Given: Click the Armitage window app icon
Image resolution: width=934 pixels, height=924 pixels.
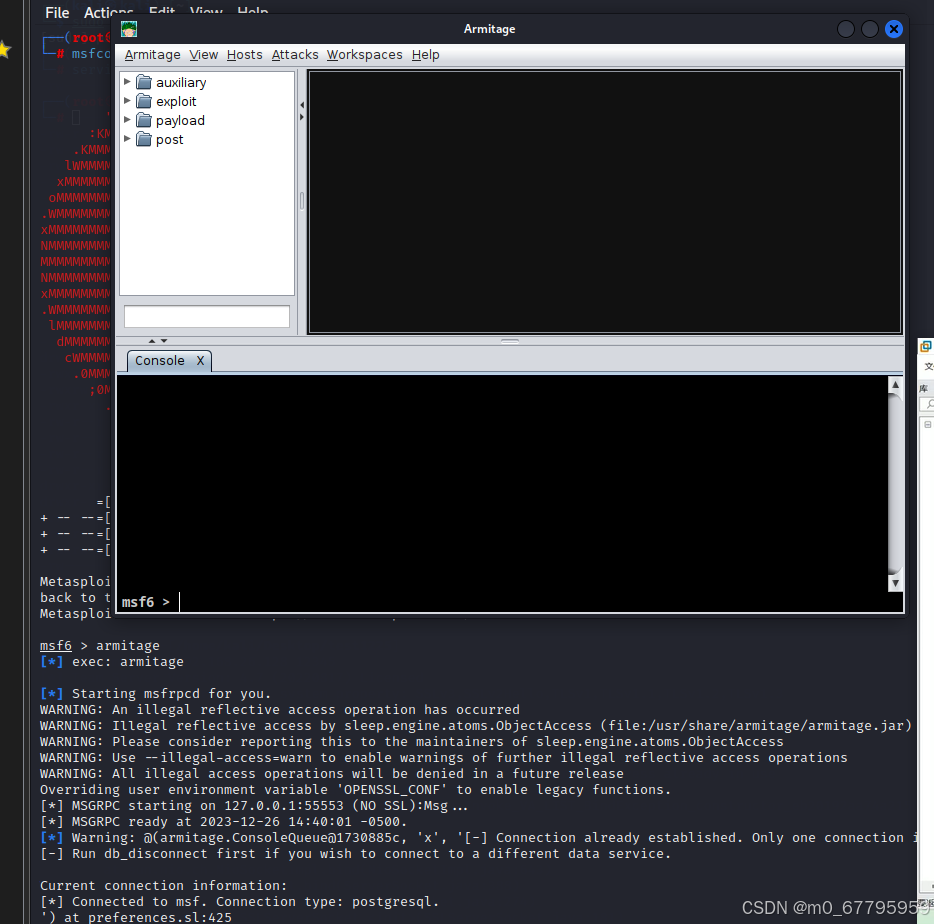Looking at the screenshot, I should click(x=129, y=29).
